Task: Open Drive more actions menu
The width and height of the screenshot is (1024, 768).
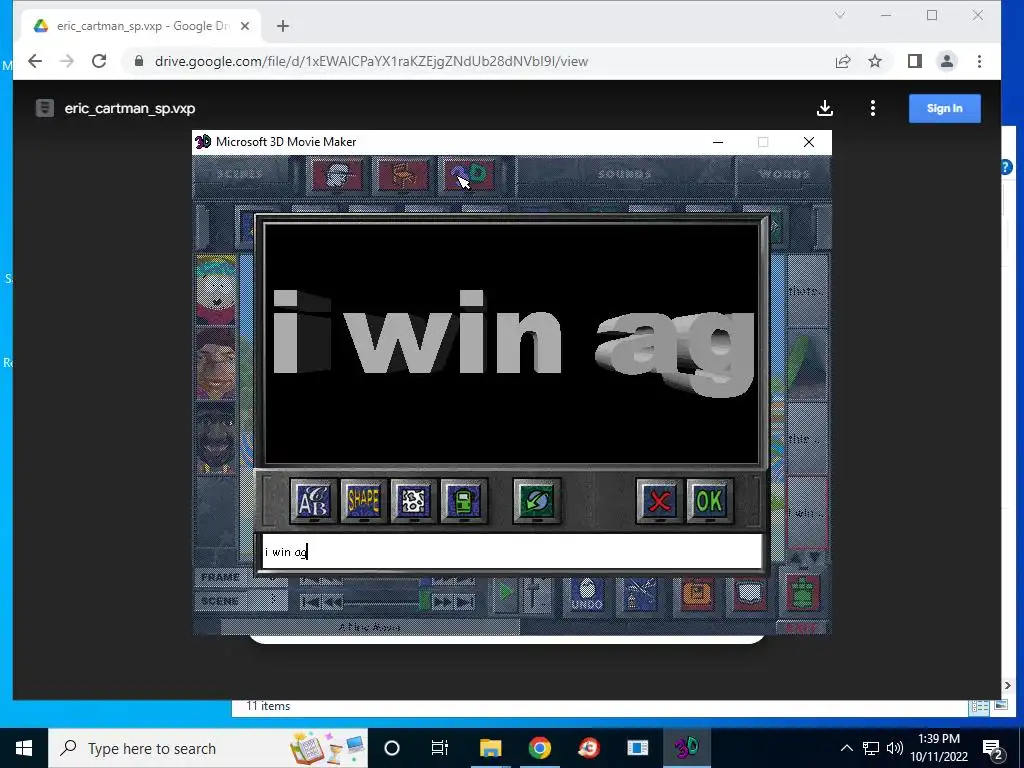Action: pos(872,108)
